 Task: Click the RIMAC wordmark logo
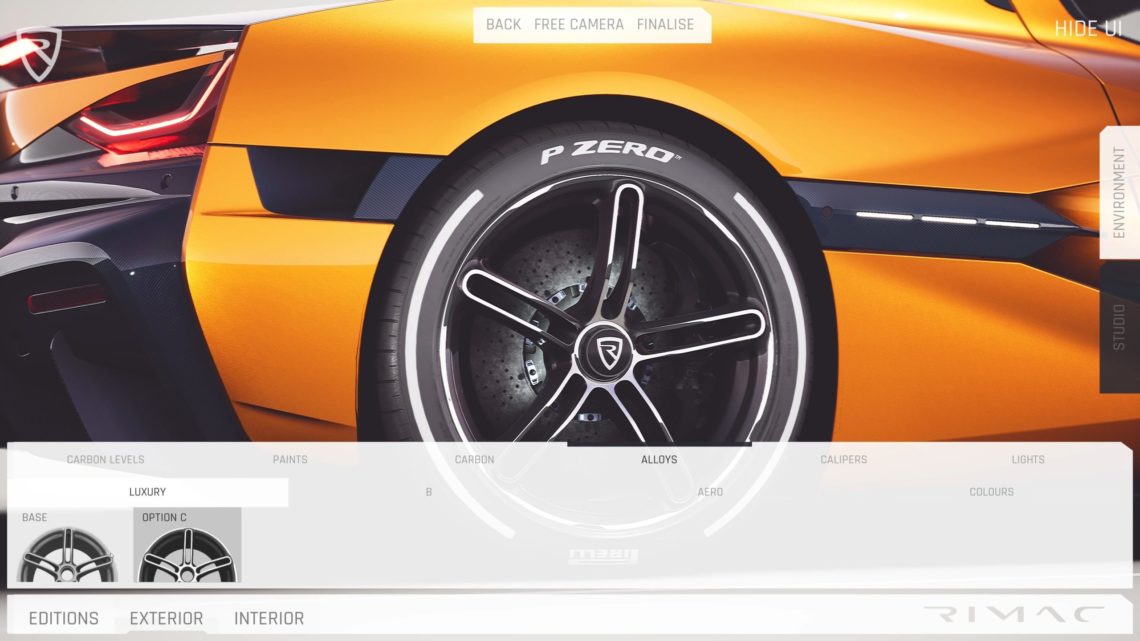tap(1015, 615)
